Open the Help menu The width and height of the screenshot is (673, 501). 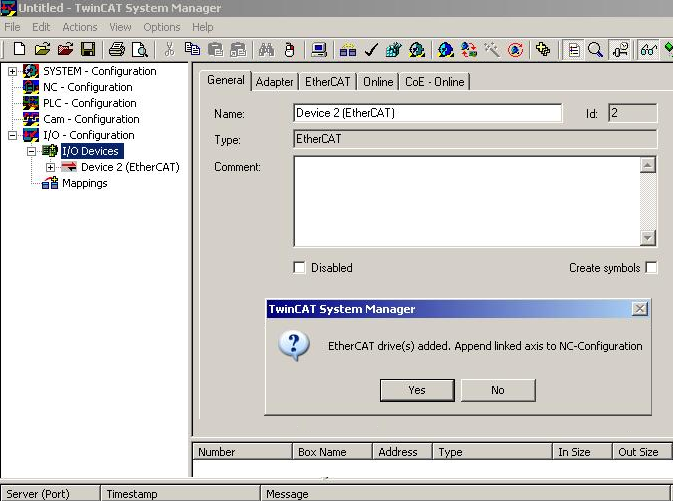point(203,27)
